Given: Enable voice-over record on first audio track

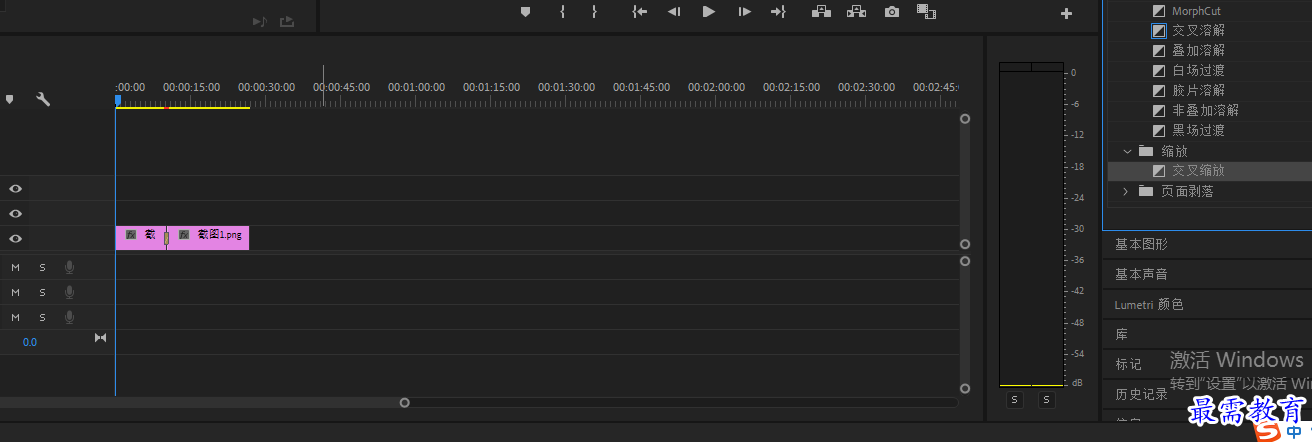Looking at the screenshot, I should tap(69, 267).
